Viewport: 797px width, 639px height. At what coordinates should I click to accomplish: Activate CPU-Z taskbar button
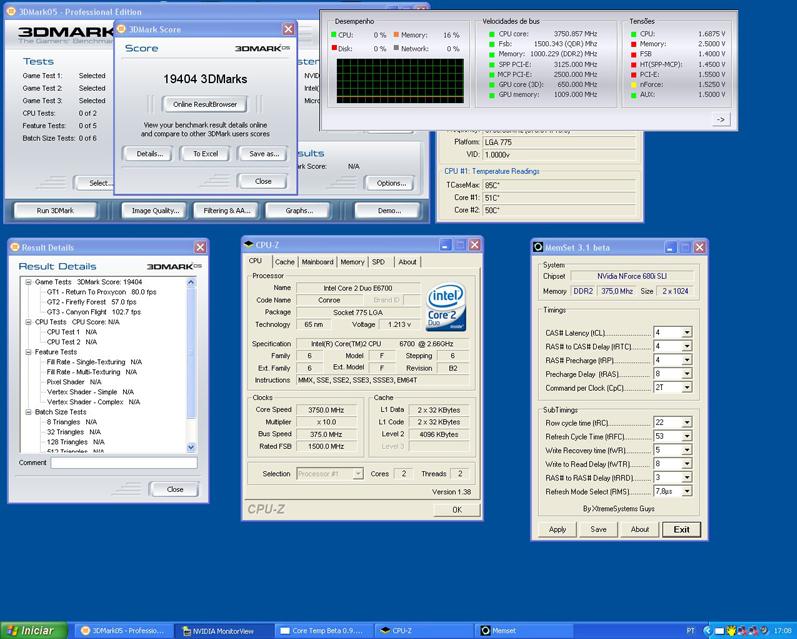(x=423, y=631)
